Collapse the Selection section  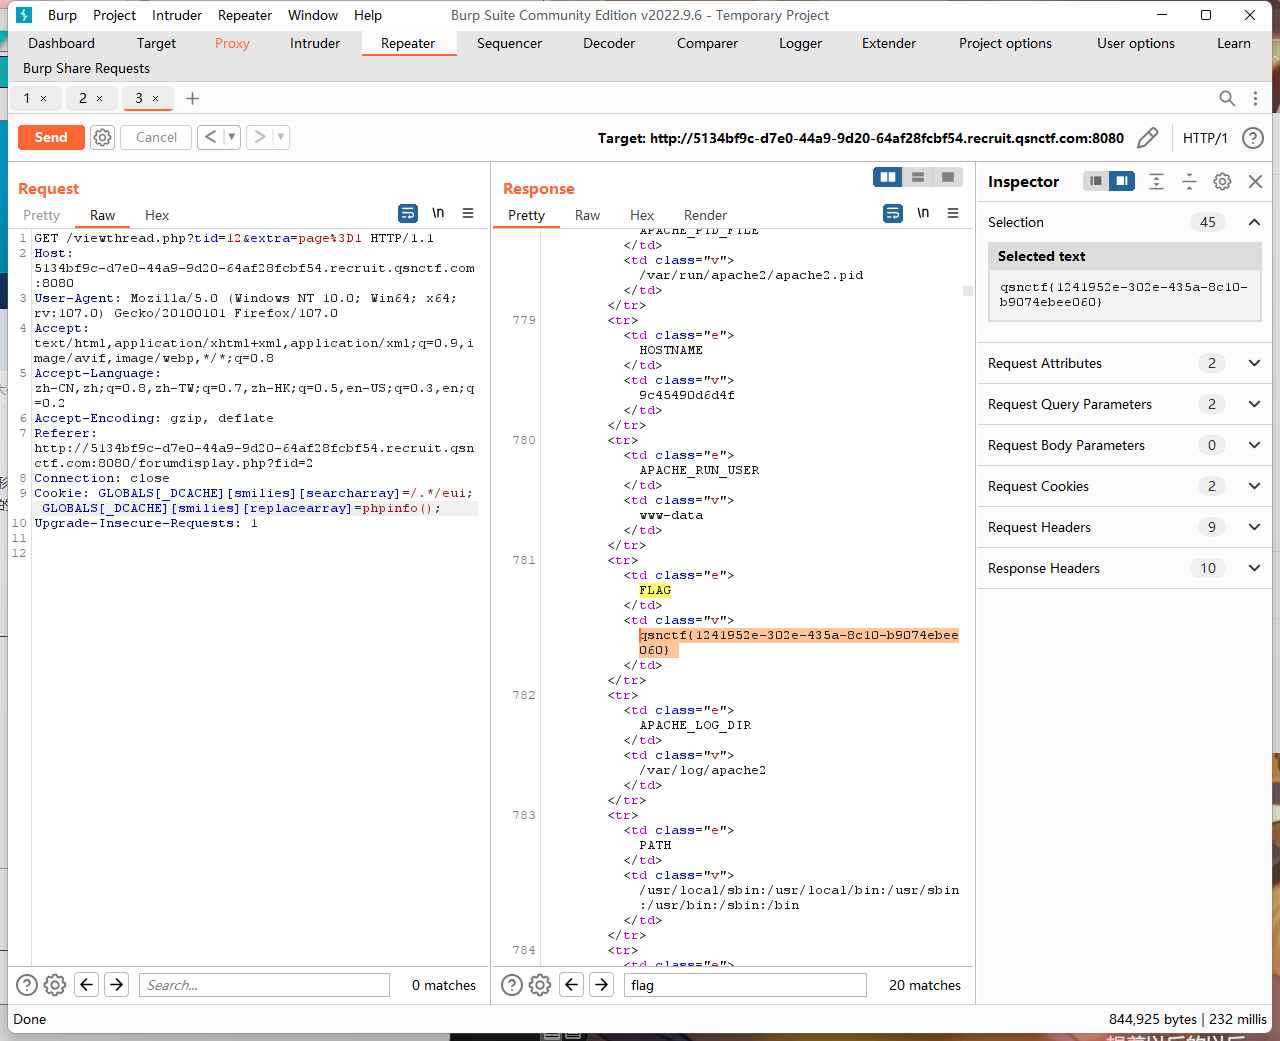1254,222
